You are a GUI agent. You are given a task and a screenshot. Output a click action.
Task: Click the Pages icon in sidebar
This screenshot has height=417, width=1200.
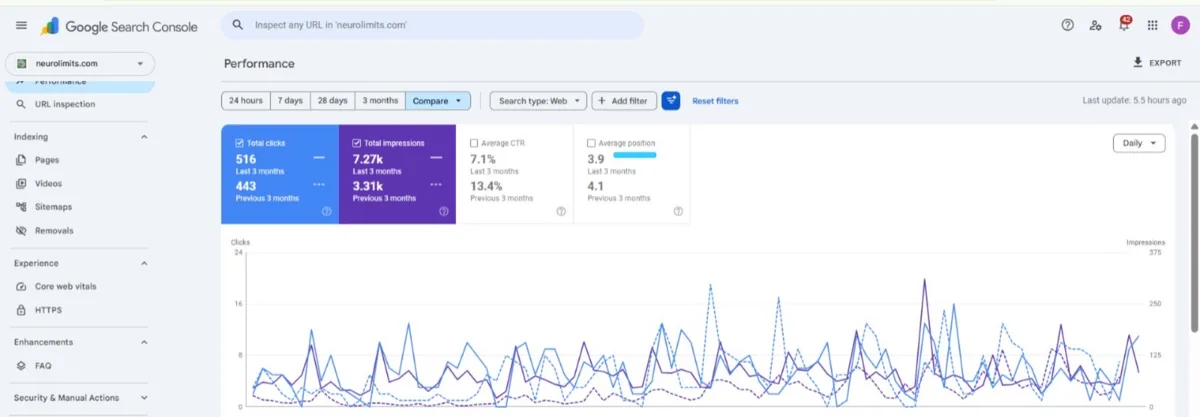[22, 160]
